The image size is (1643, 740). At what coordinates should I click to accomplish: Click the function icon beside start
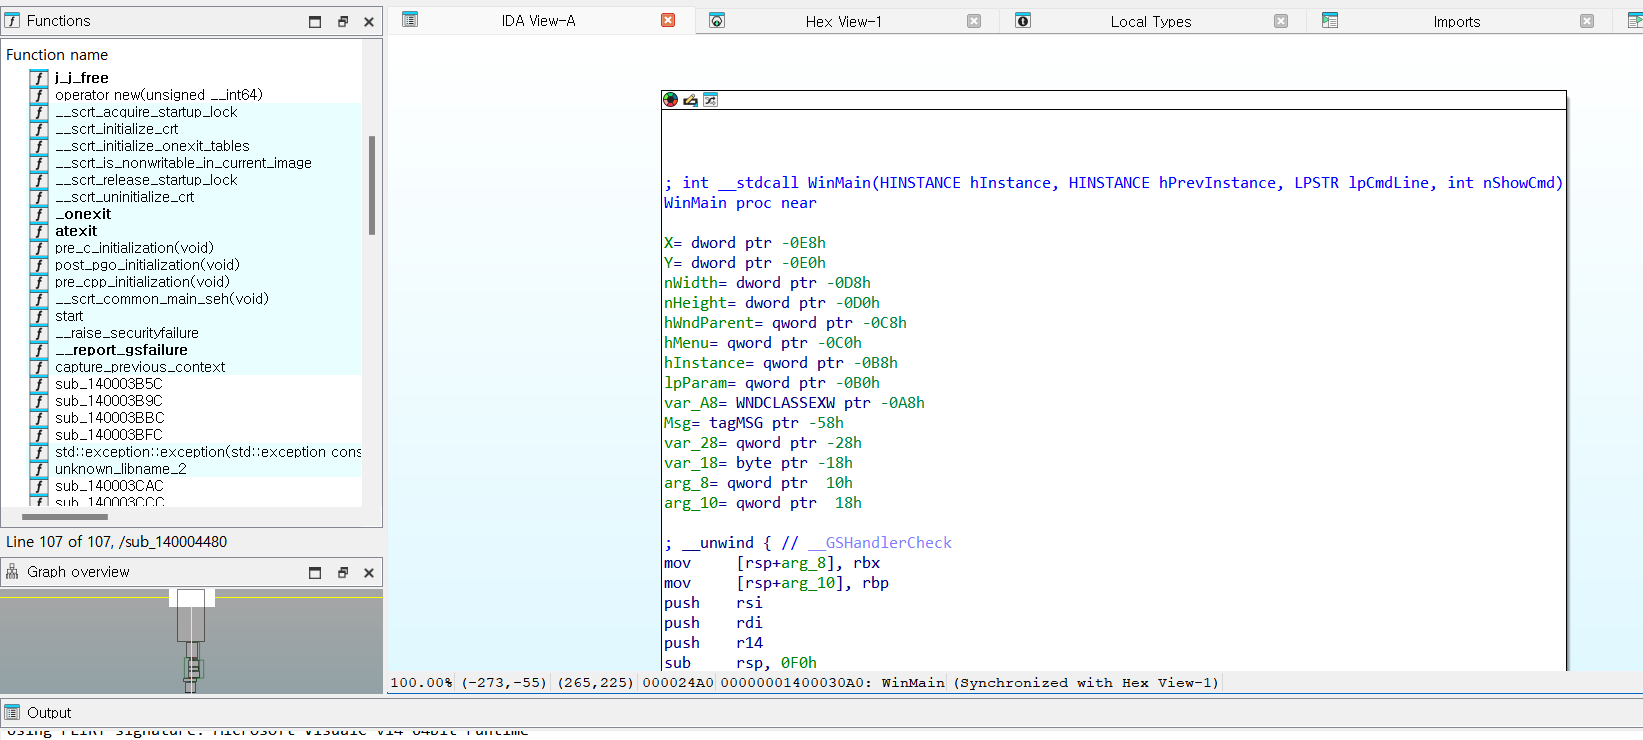pos(39,316)
